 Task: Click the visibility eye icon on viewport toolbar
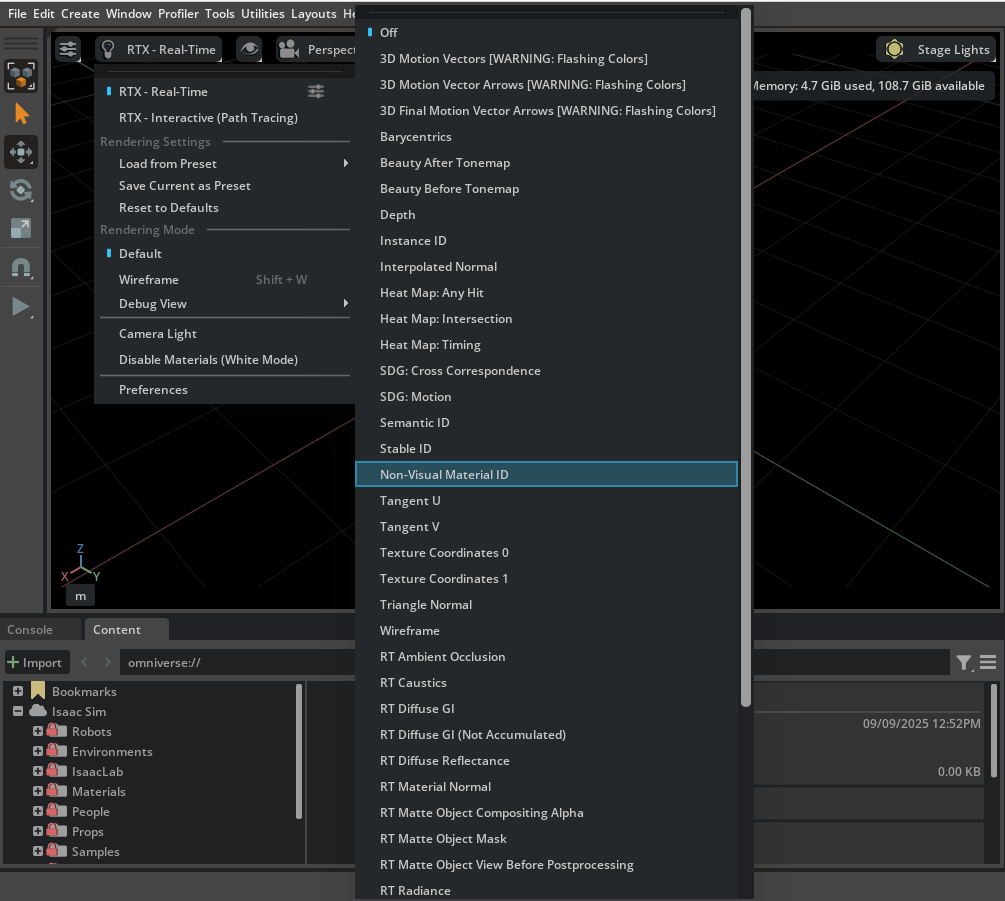(249, 48)
